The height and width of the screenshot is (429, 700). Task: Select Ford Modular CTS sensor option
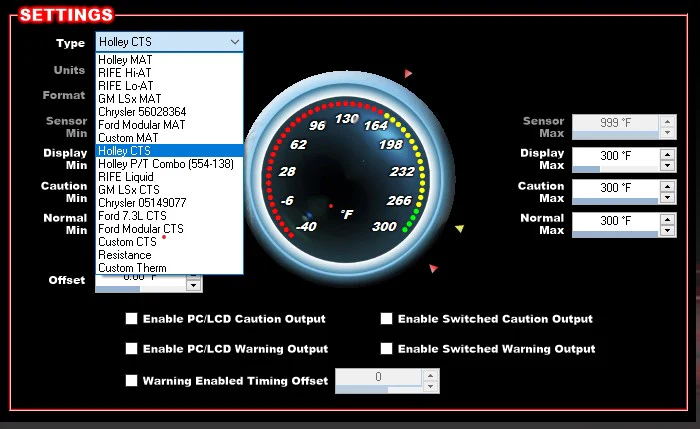[140, 229]
